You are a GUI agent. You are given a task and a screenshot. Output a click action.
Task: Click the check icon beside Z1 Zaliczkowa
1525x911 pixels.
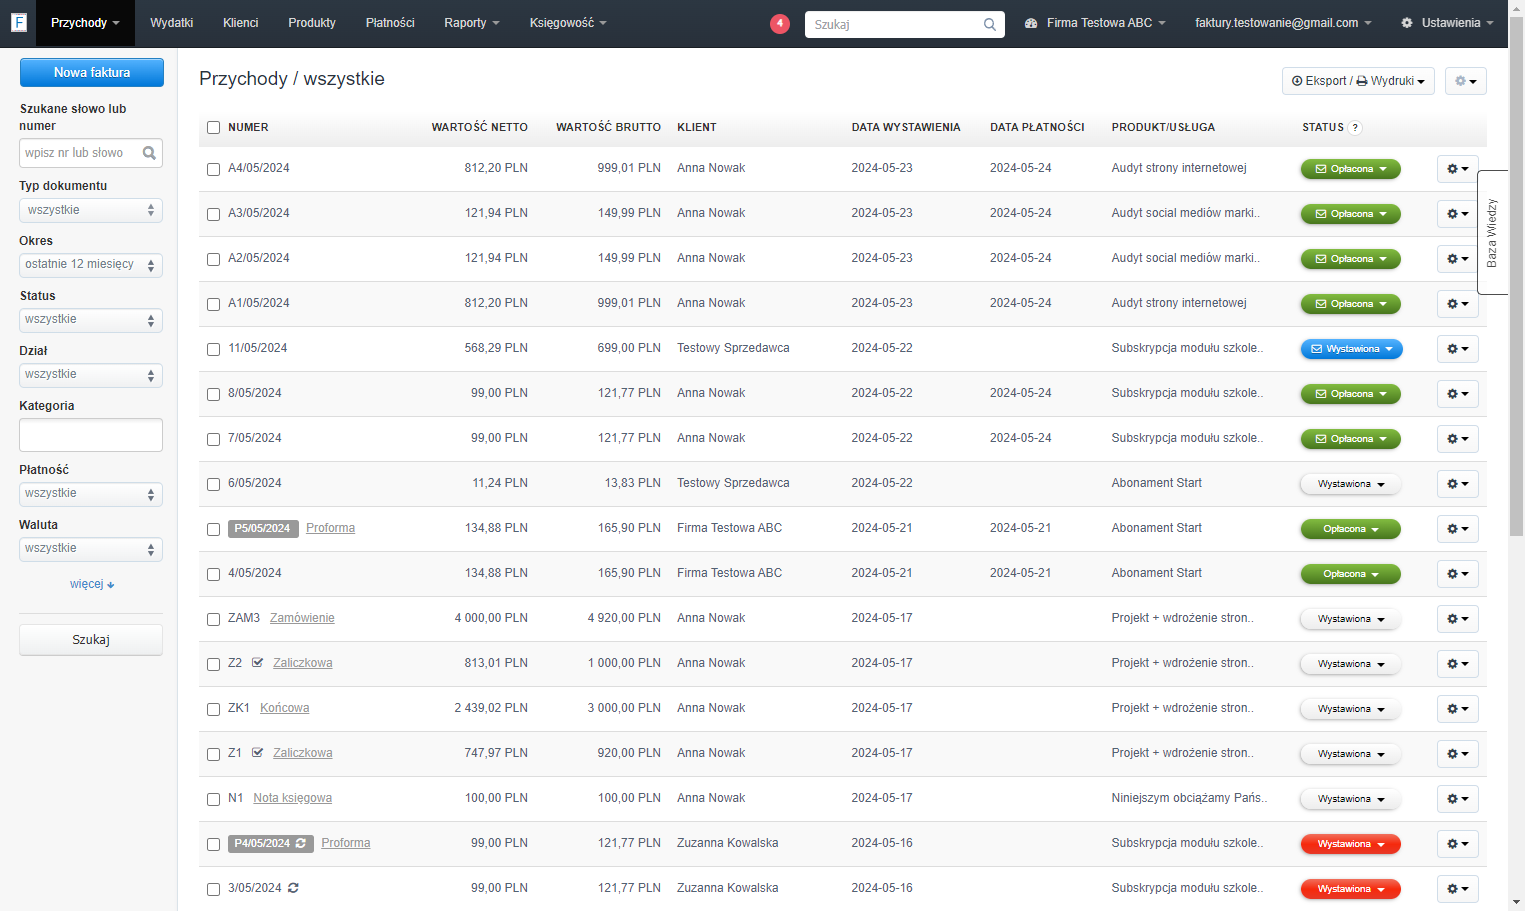point(257,753)
